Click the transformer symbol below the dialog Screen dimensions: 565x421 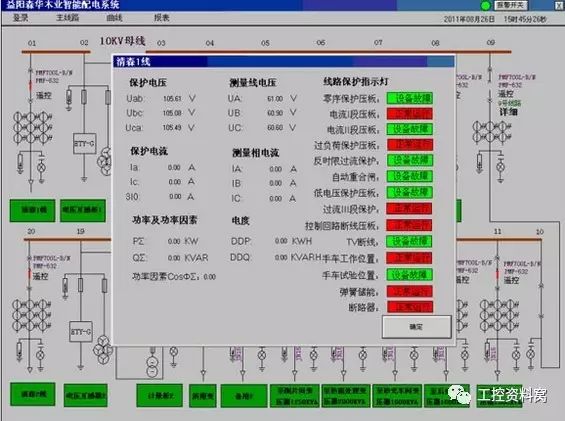(152, 366)
